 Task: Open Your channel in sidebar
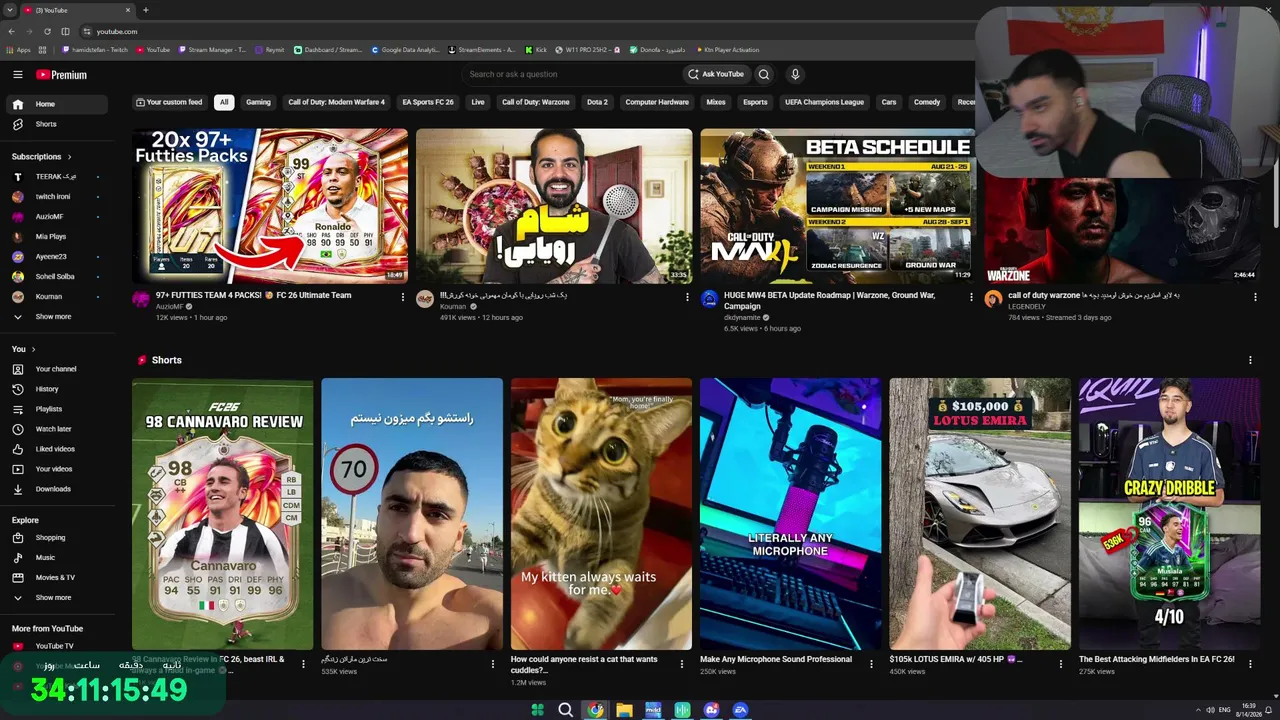coord(56,369)
